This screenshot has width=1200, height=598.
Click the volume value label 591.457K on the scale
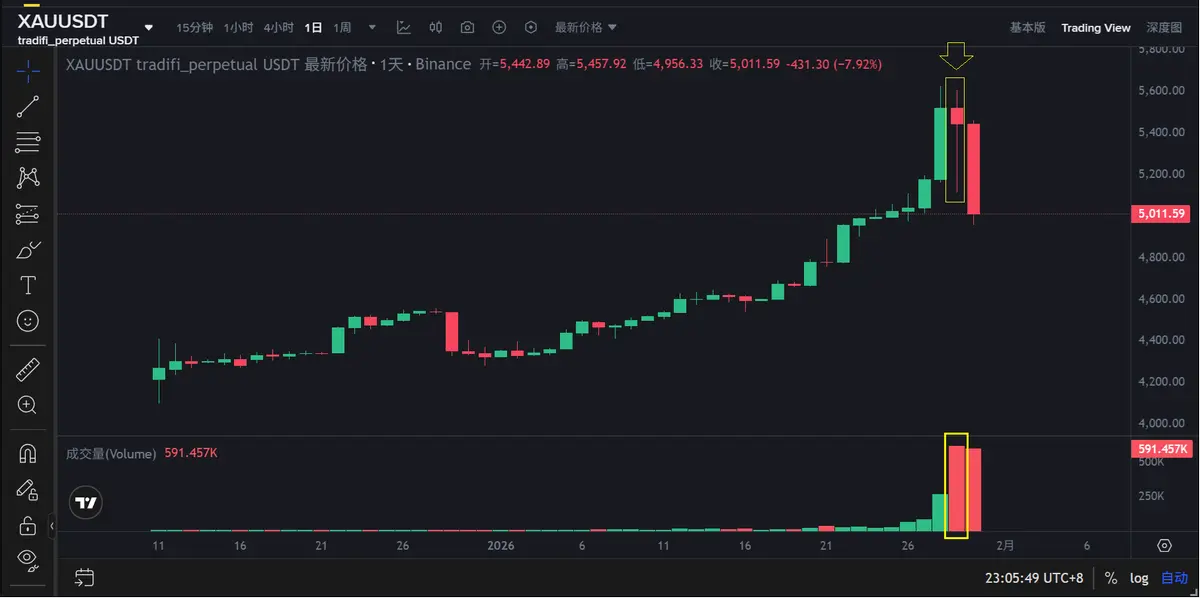[x=1161, y=449]
